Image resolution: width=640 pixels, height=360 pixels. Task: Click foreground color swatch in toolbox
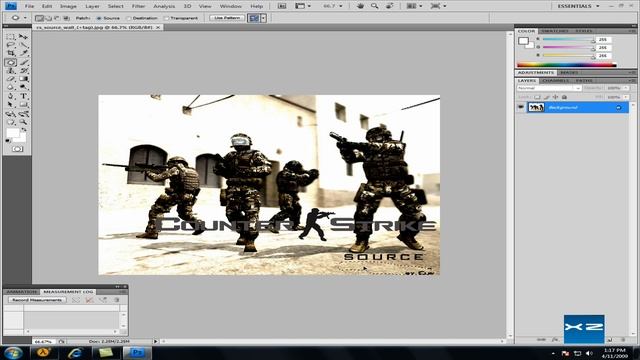coord(12,133)
